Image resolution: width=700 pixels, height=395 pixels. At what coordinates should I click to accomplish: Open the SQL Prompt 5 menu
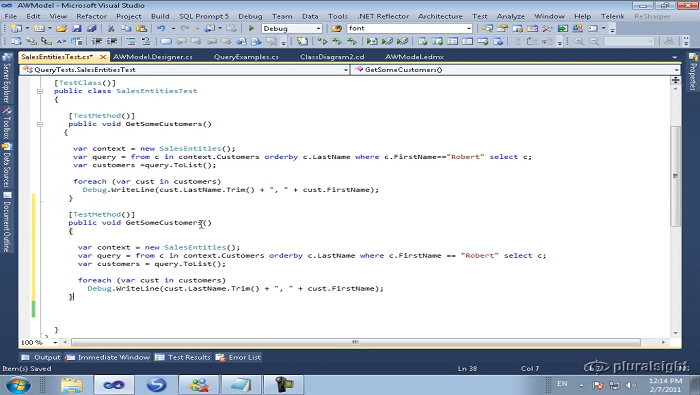(204, 16)
